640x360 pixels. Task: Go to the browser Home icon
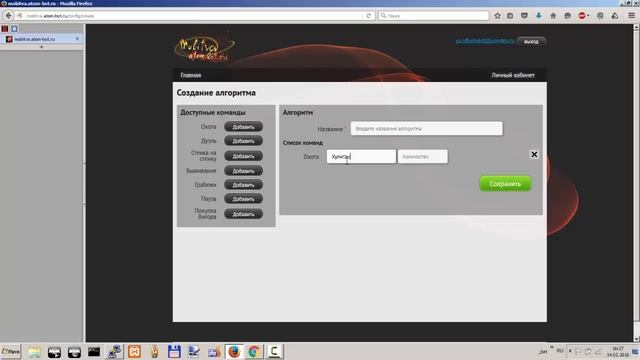coord(553,16)
